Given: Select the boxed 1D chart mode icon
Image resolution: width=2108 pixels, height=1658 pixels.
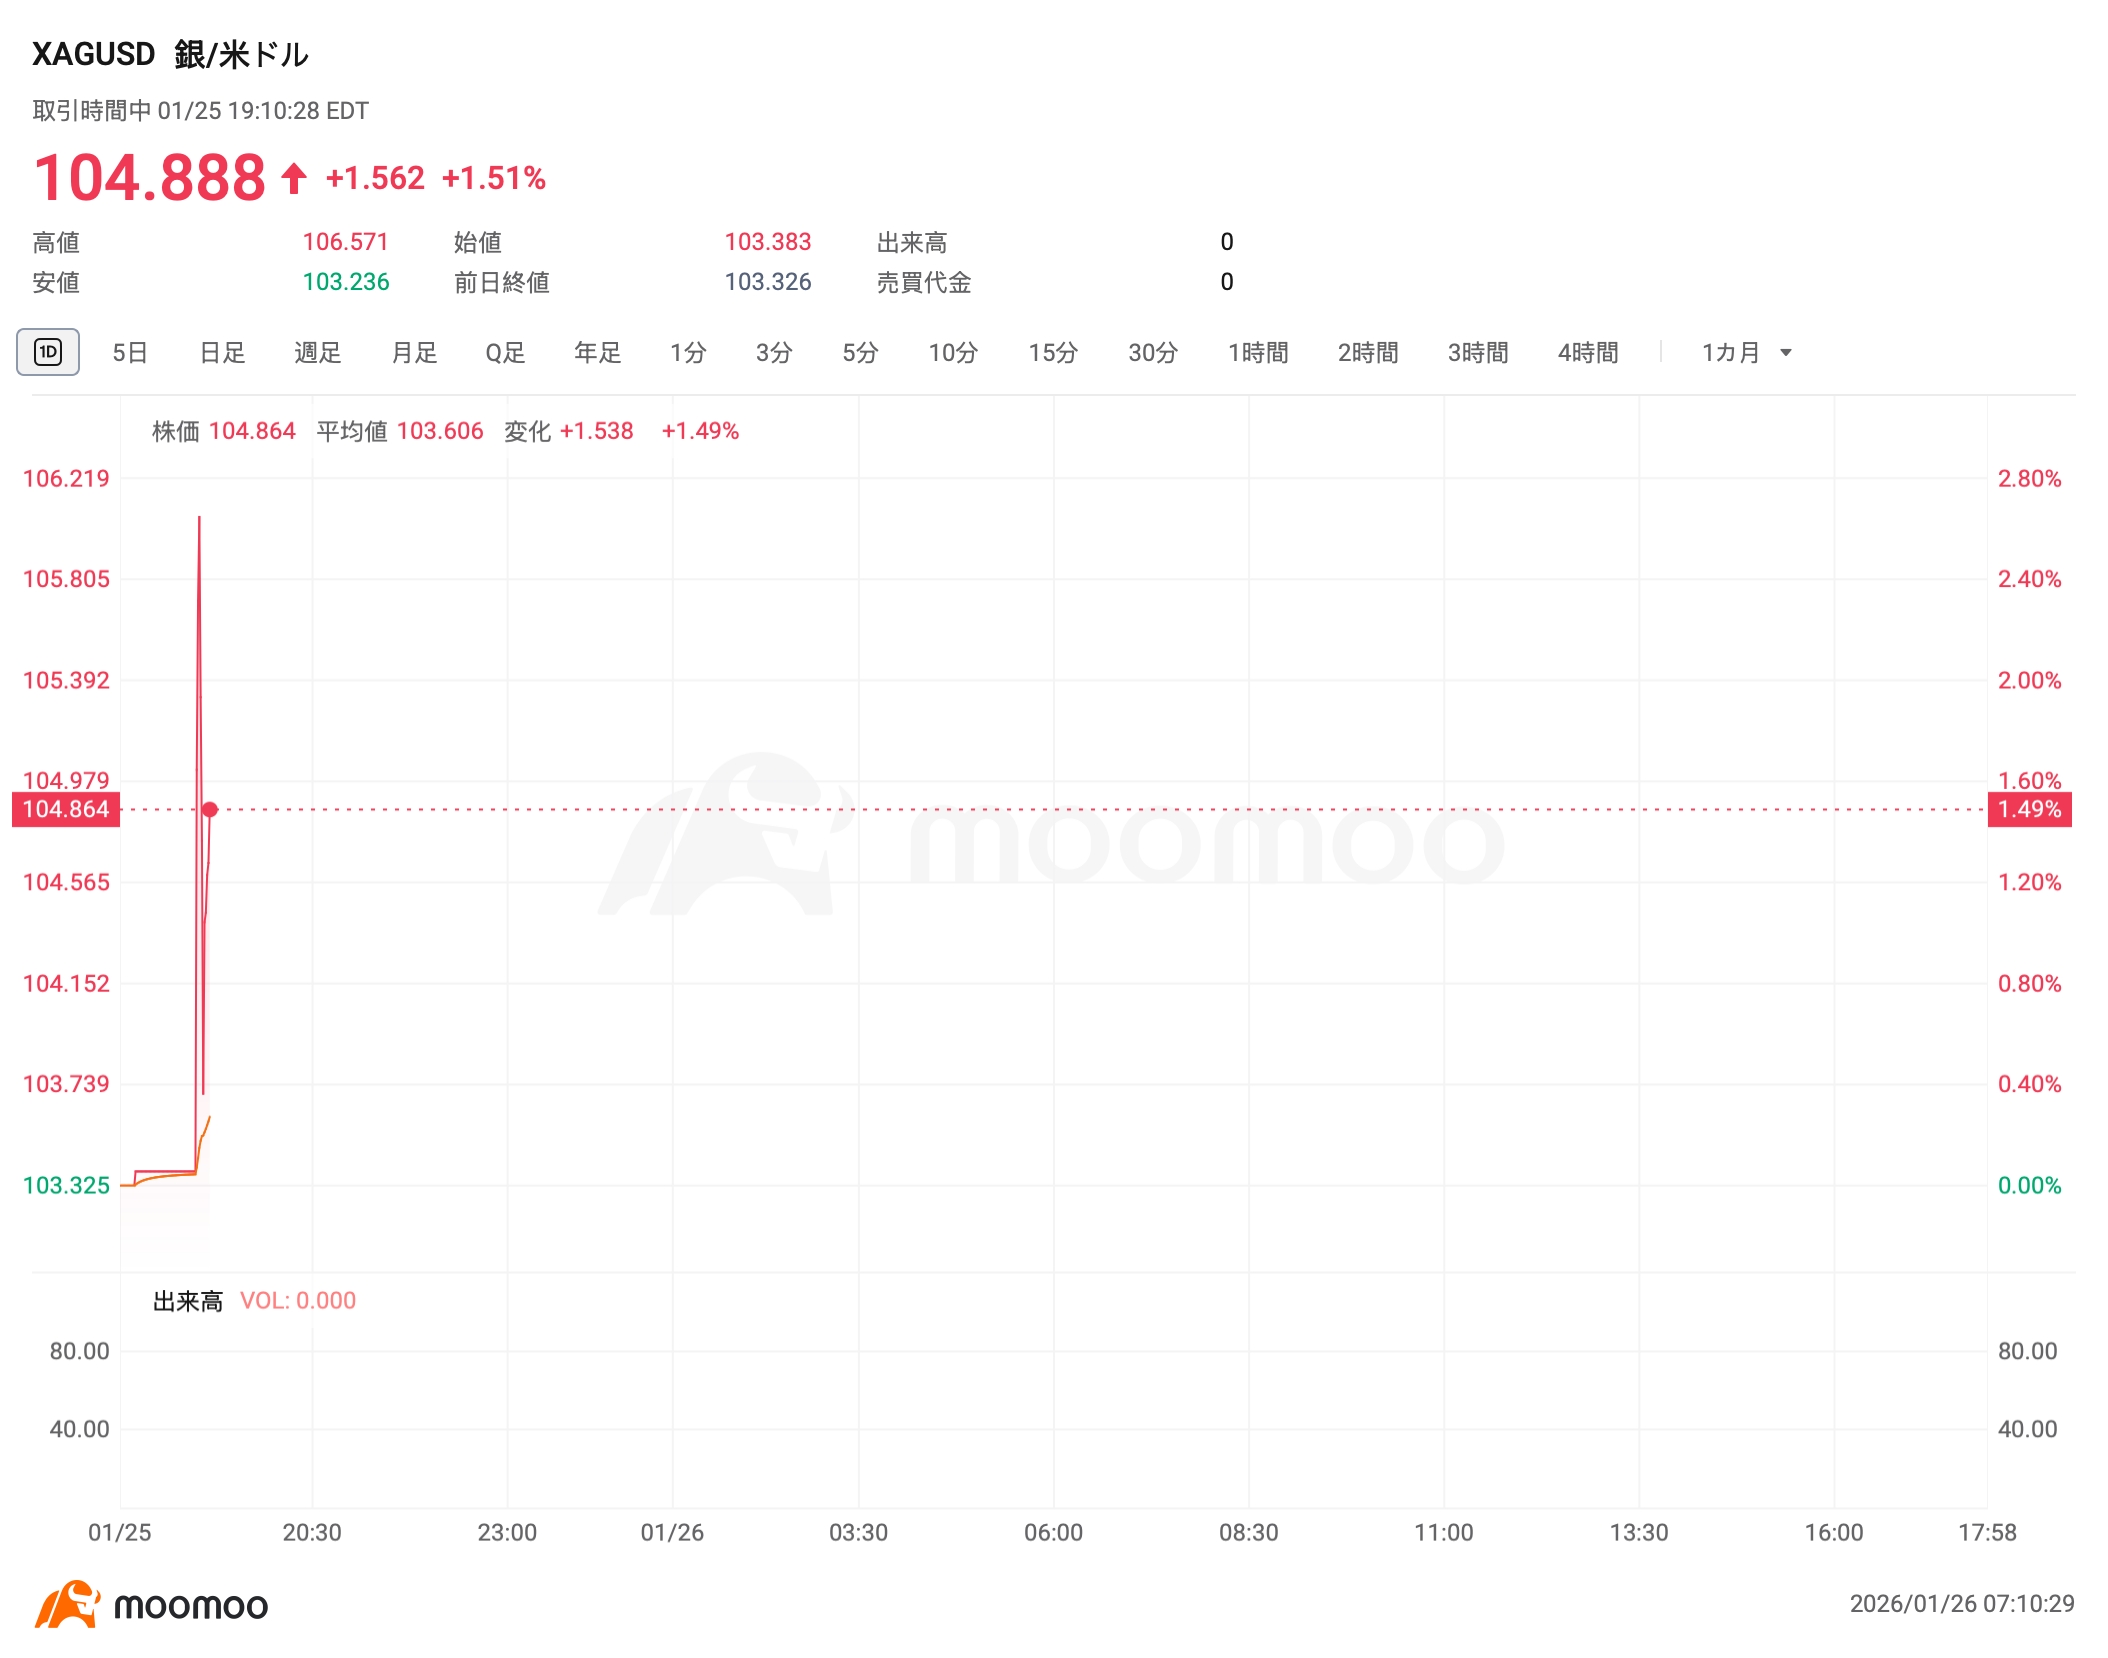Looking at the screenshot, I should 47,352.
